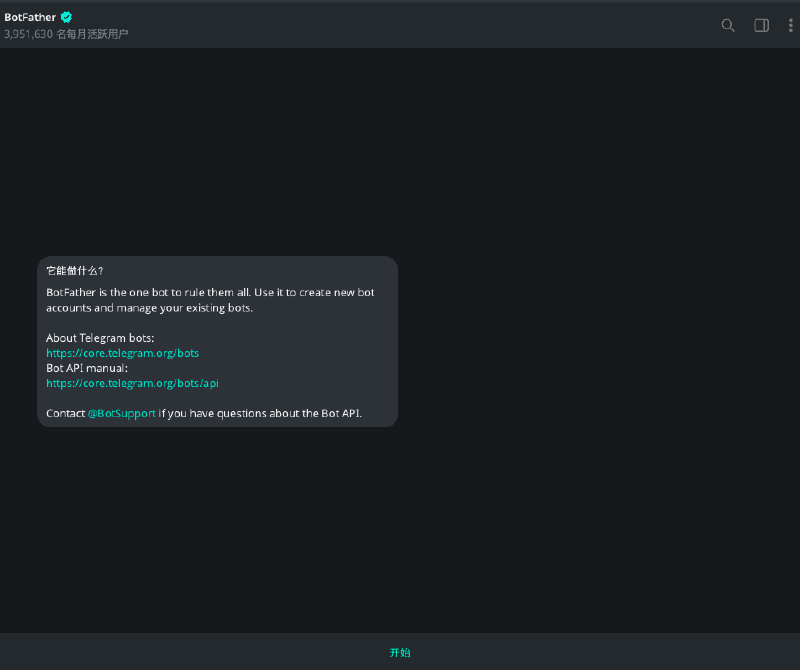Click "accounts and manage your existing bots" line
The width and height of the screenshot is (800, 670).
point(150,308)
